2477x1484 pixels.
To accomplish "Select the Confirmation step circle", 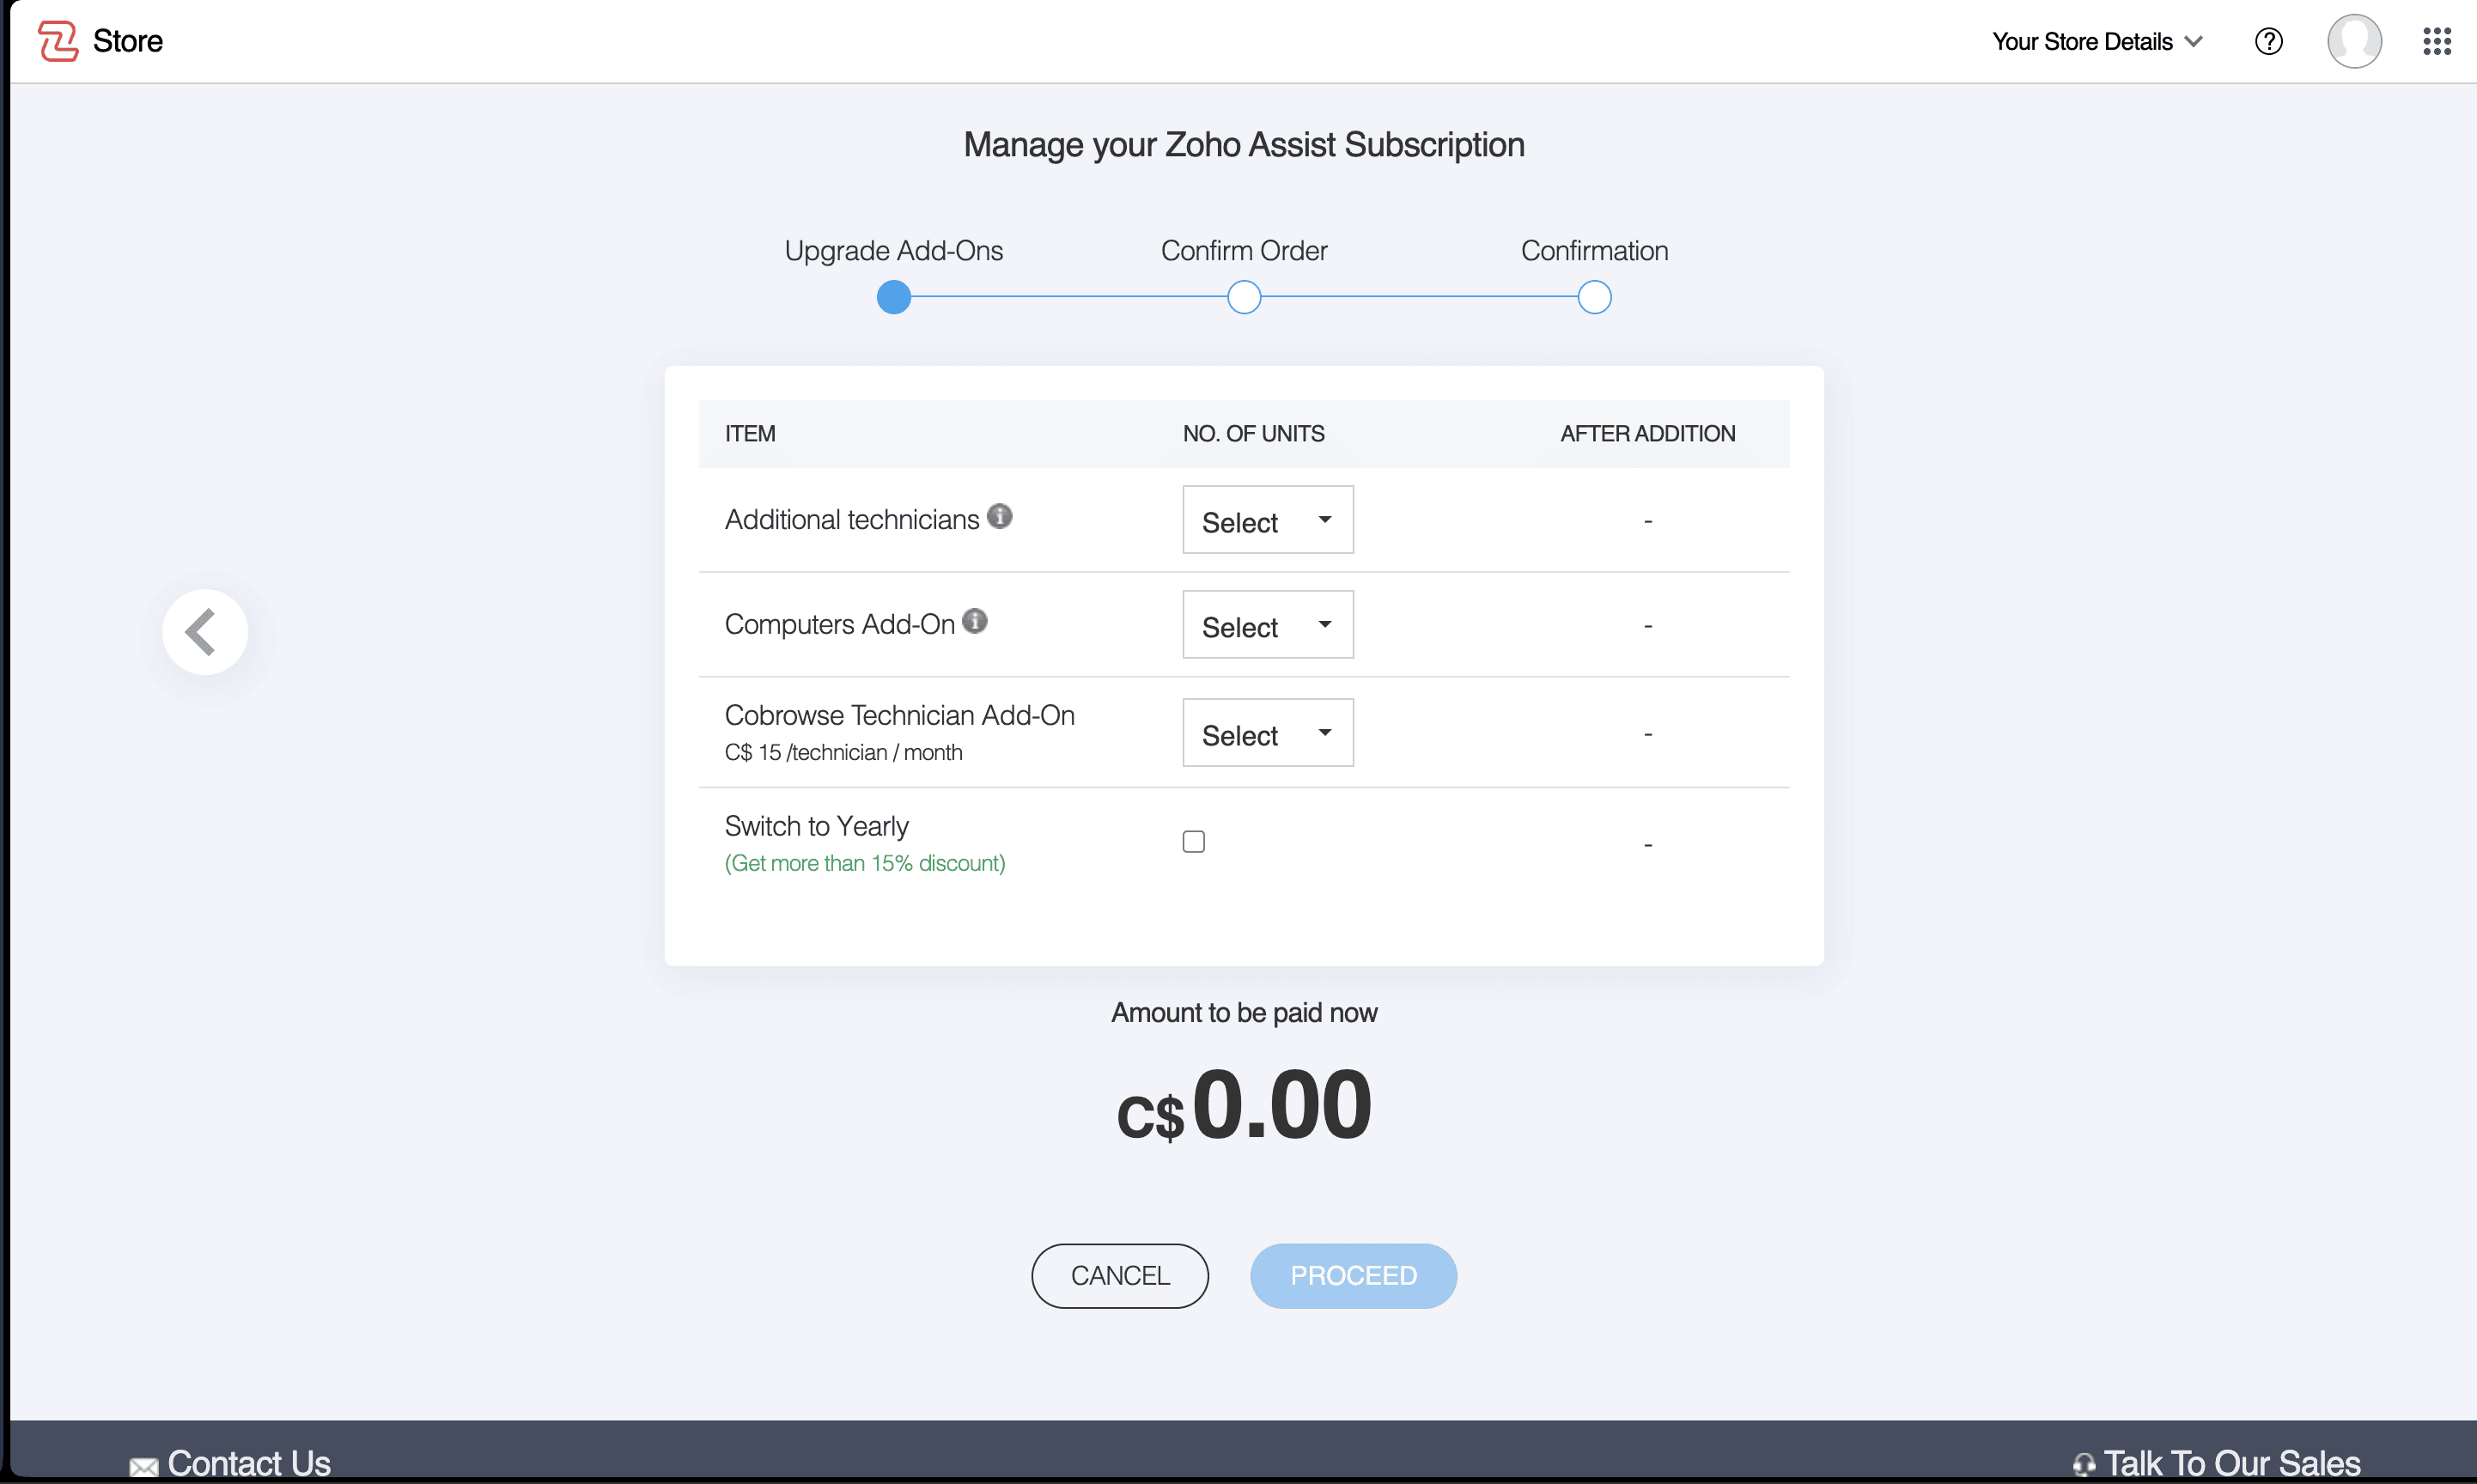I will point(1593,298).
